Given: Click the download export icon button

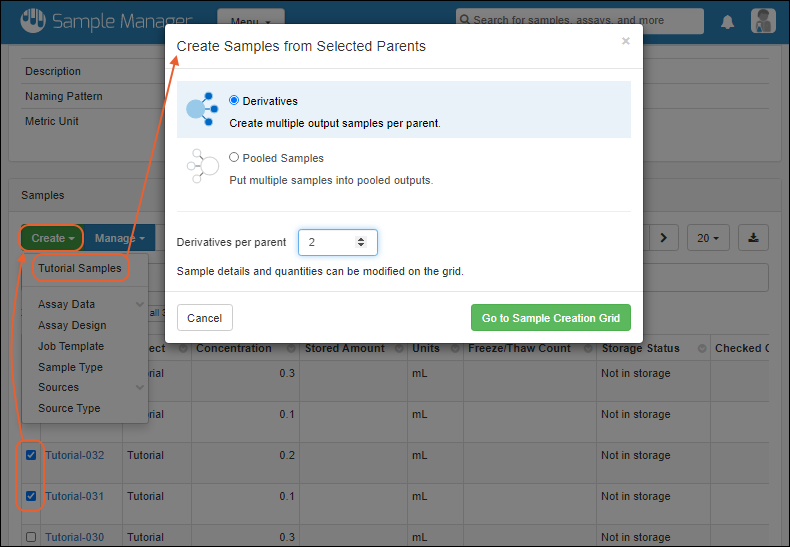Looking at the screenshot, I should pos(754,238).
